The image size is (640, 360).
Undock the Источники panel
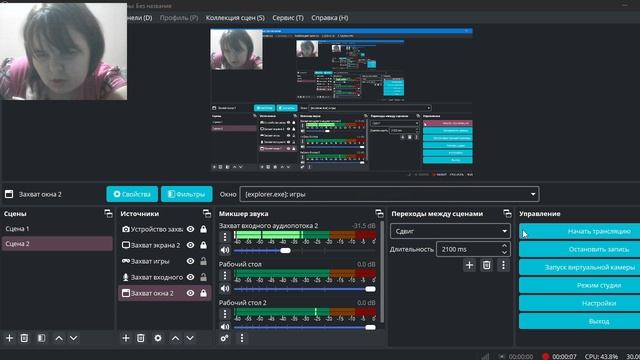coord(207,213)
